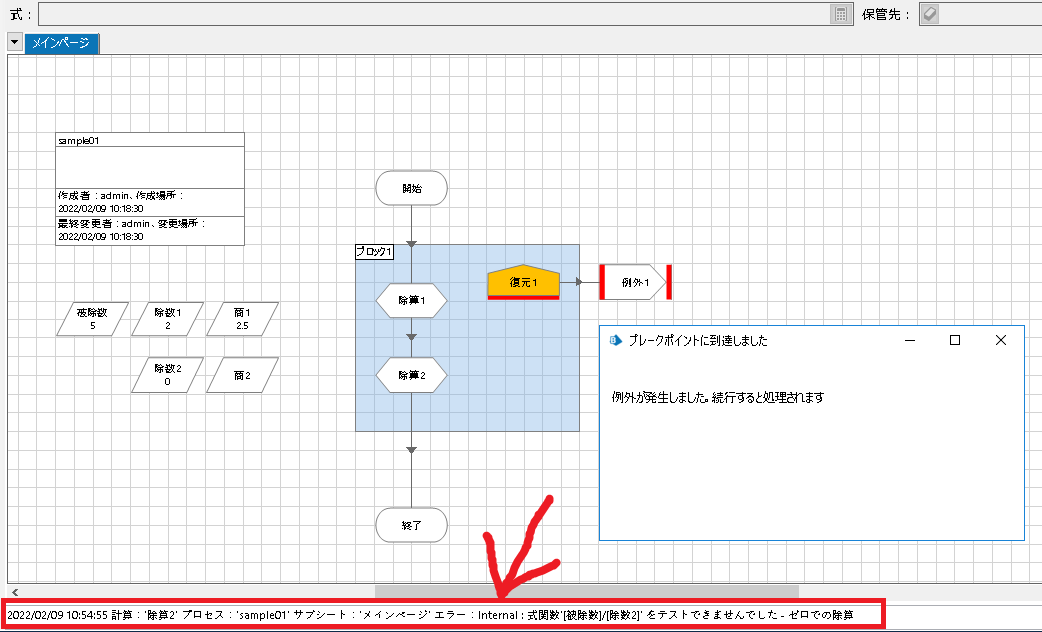Click the ブレークポイントに到達しました dialog title
This screenshot has height=632, width=1042.
[698, 340]
